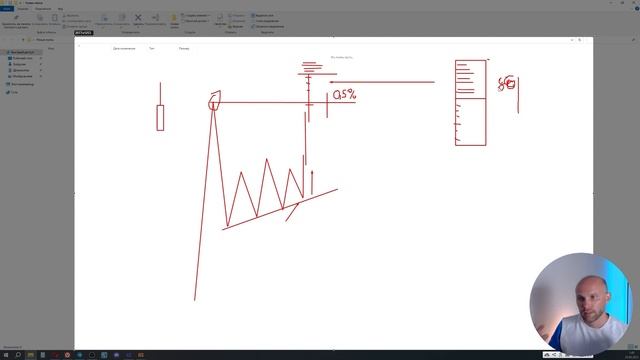Switch to the View ribbon tab
The image size is (640, 360).
(x=60, y=9)
